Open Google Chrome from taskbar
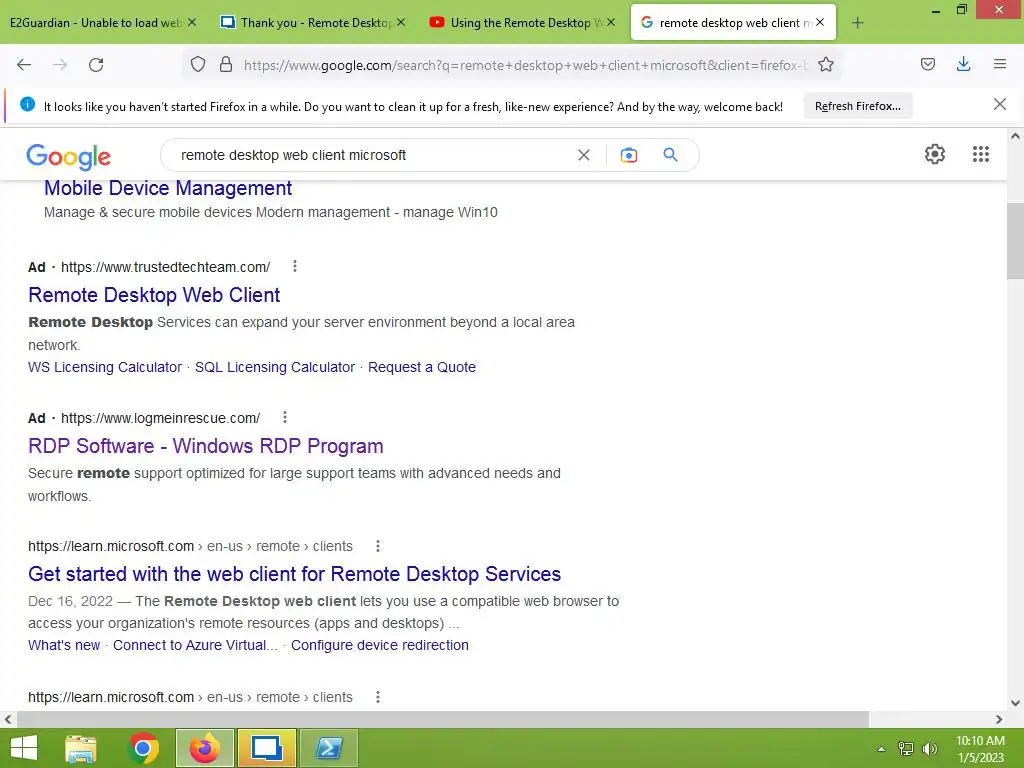The height and width of the screenshot is (768, 1024). (x=143, y=748)
